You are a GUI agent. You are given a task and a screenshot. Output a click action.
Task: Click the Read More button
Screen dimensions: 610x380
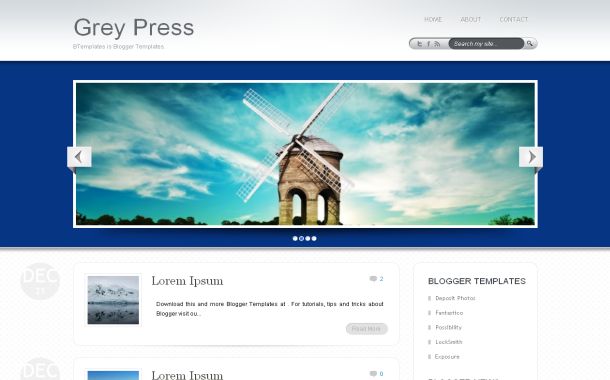[x=366, y=329]
